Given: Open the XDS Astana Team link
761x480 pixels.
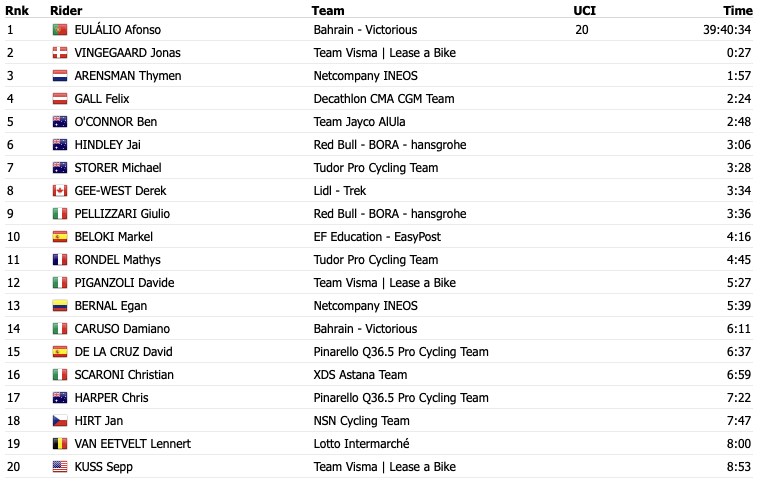Looking at the screenshot, I should [360, 375].
